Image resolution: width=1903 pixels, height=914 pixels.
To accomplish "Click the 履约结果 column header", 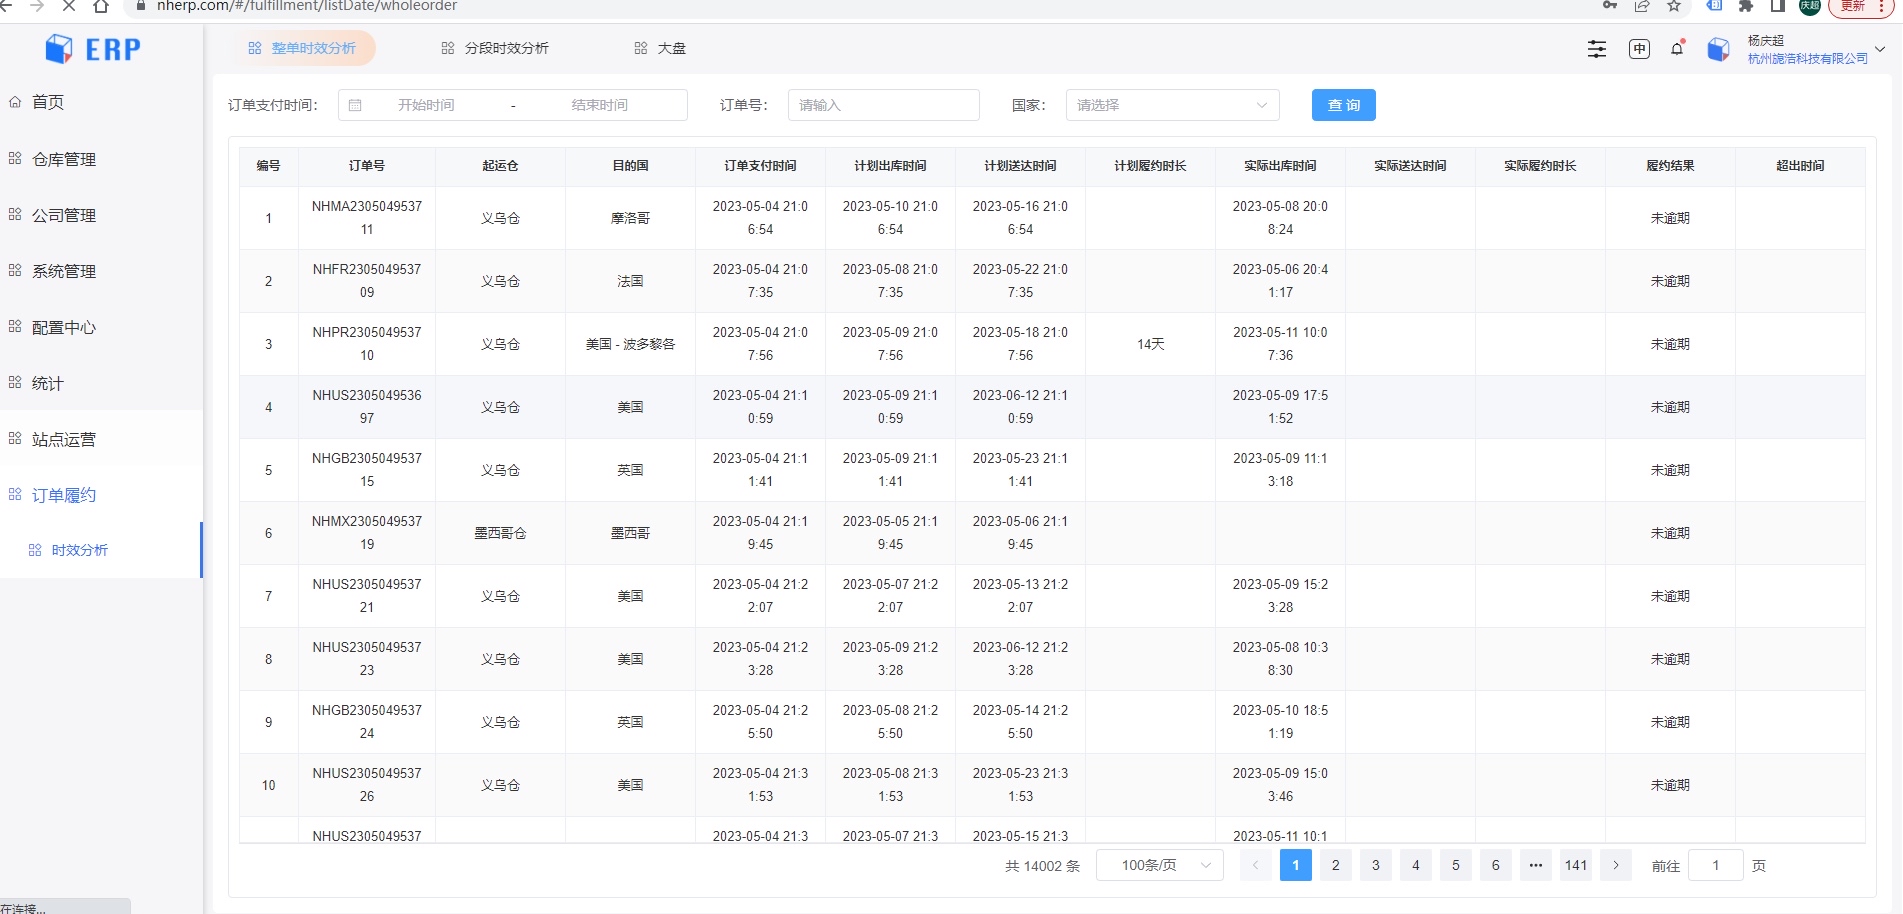I will coord(1670,166).
